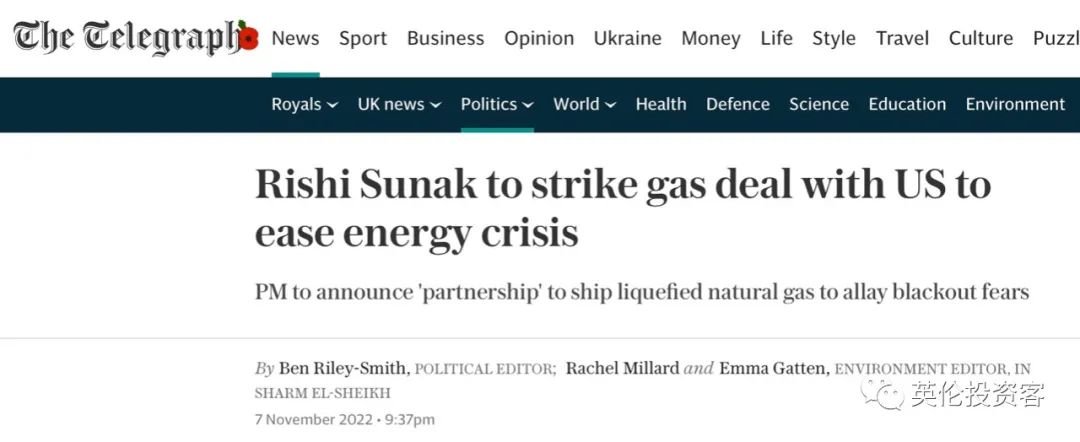
Task: Open the Environment subsection
Action: click(x=1015, y=105)
